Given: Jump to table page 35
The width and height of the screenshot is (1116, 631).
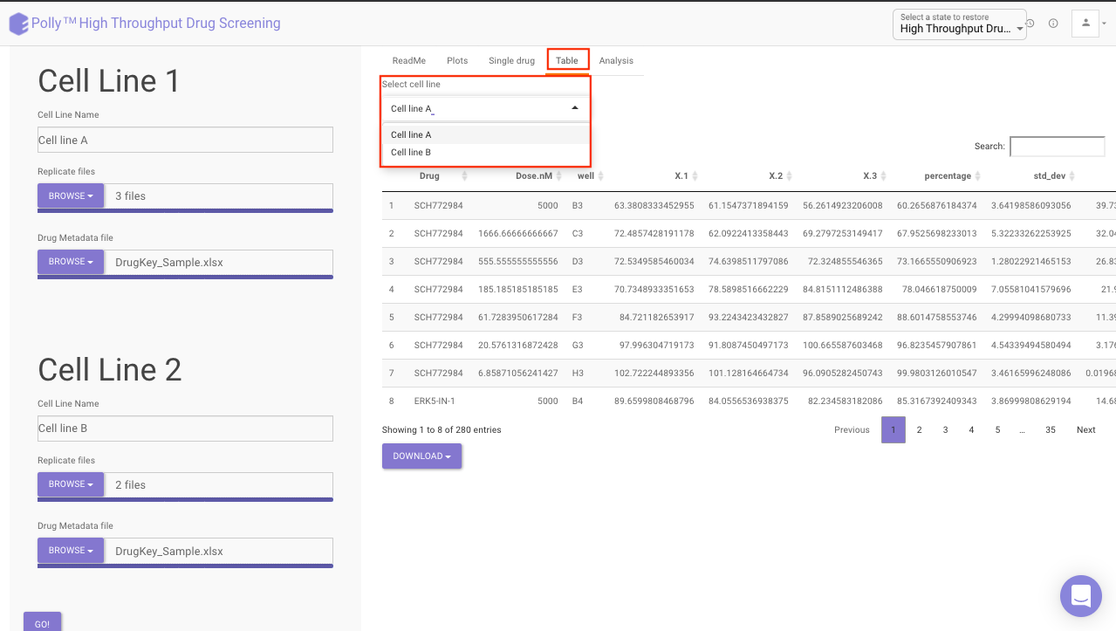Looking at the screenshot, I should pyautogui.click(x=1051, y=430).
